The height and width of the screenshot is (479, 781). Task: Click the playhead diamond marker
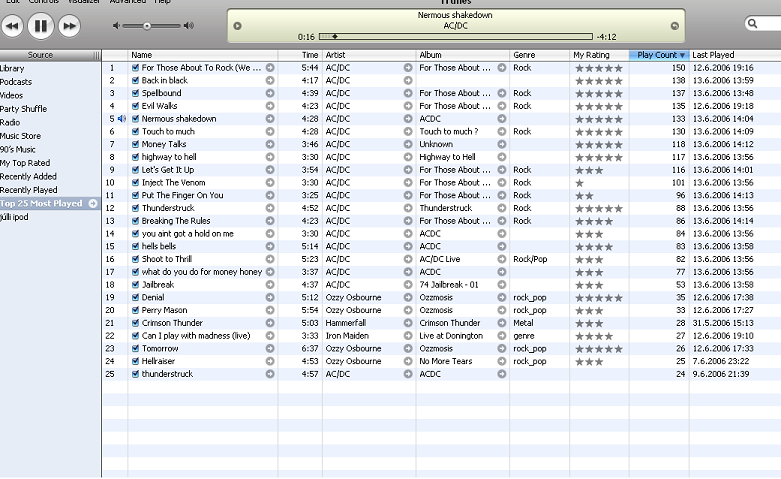(x=335, y=36)
